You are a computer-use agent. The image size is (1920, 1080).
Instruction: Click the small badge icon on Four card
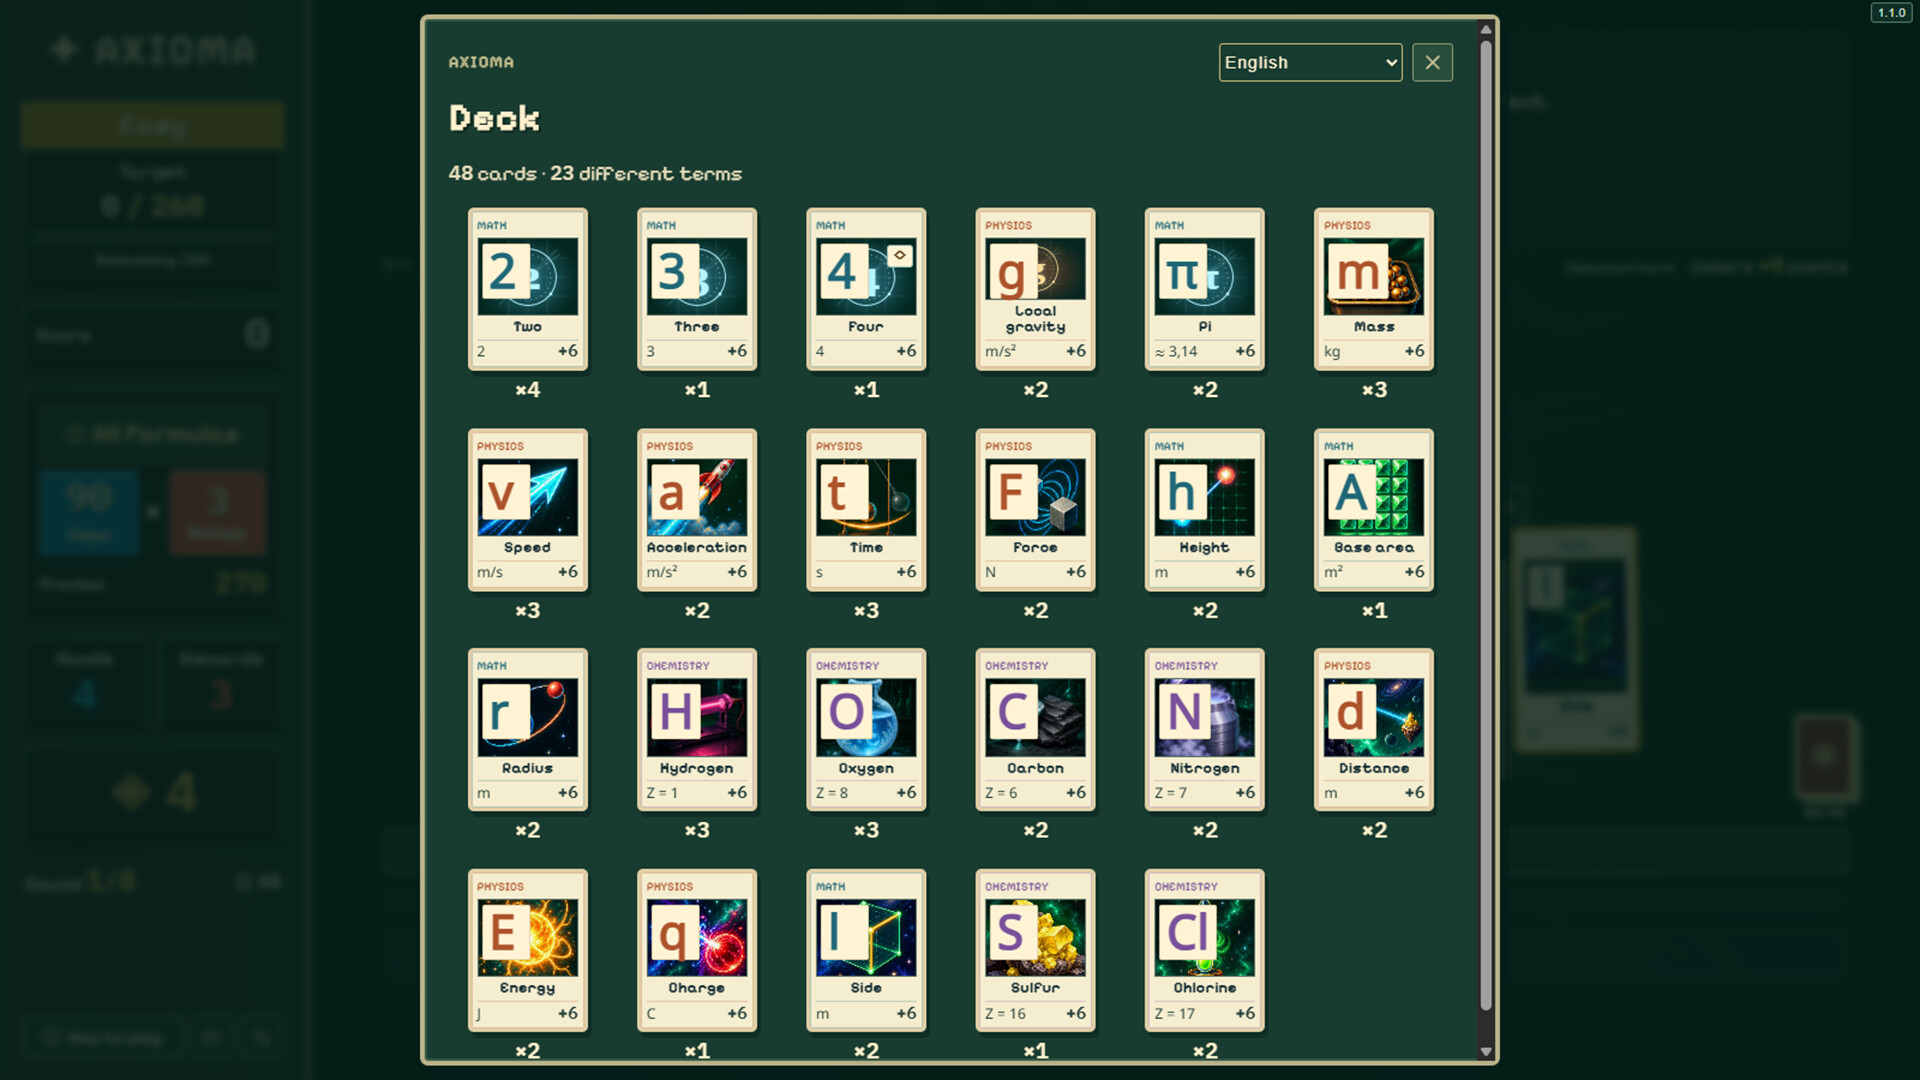tap(900, 256)
